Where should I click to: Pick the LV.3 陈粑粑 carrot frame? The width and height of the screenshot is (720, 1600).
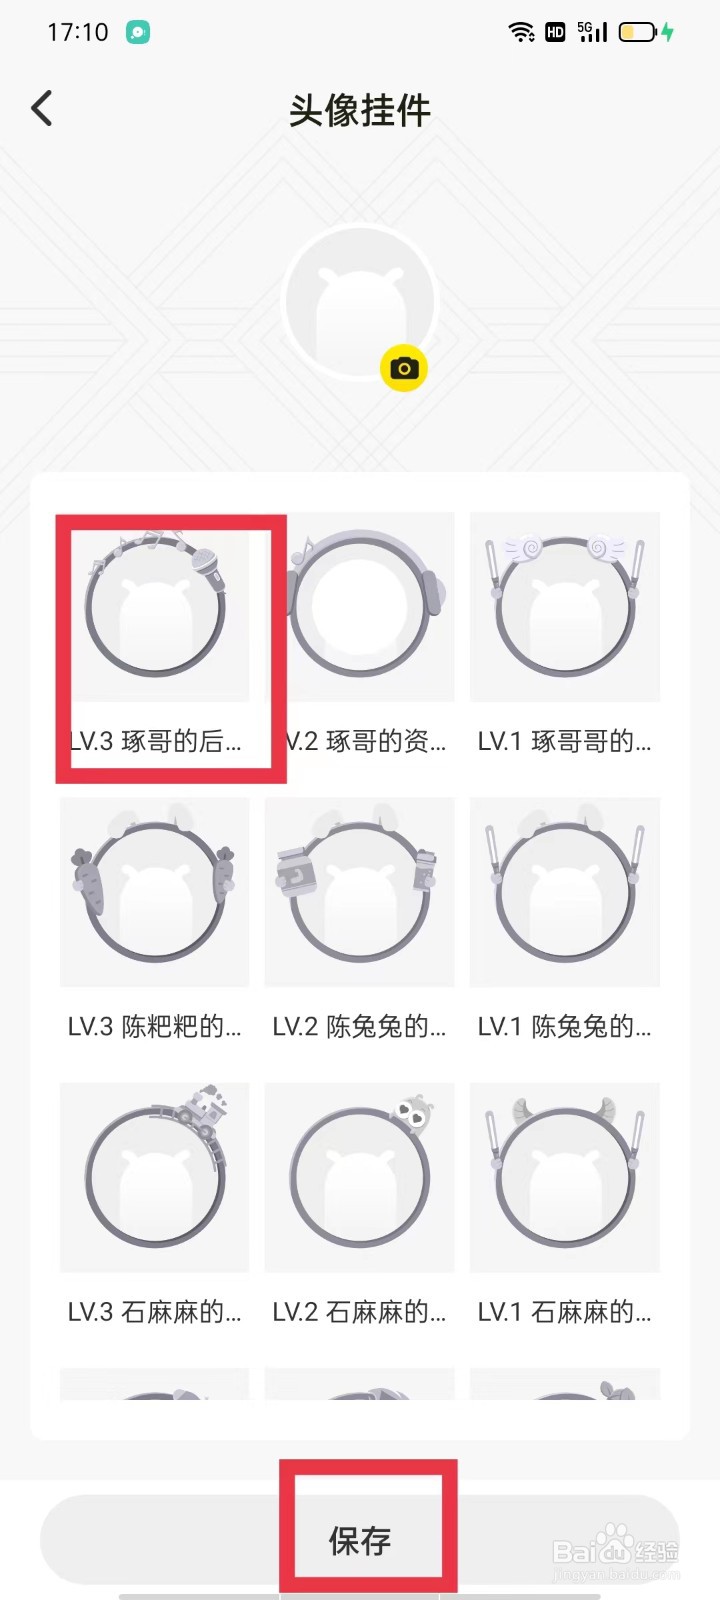pyautogui.click(x=155, y=892)
